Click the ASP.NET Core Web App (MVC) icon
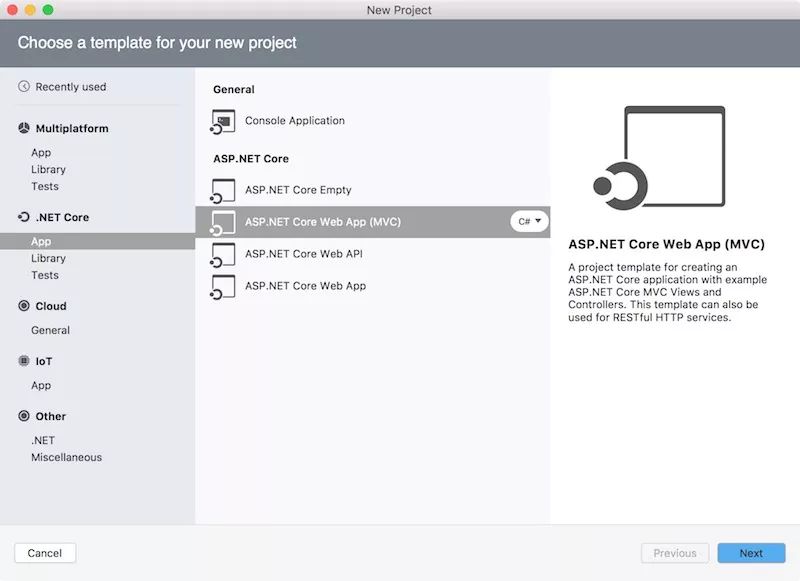Image resolution: width=800 pixels, height=581 pixels. [222, 221]
